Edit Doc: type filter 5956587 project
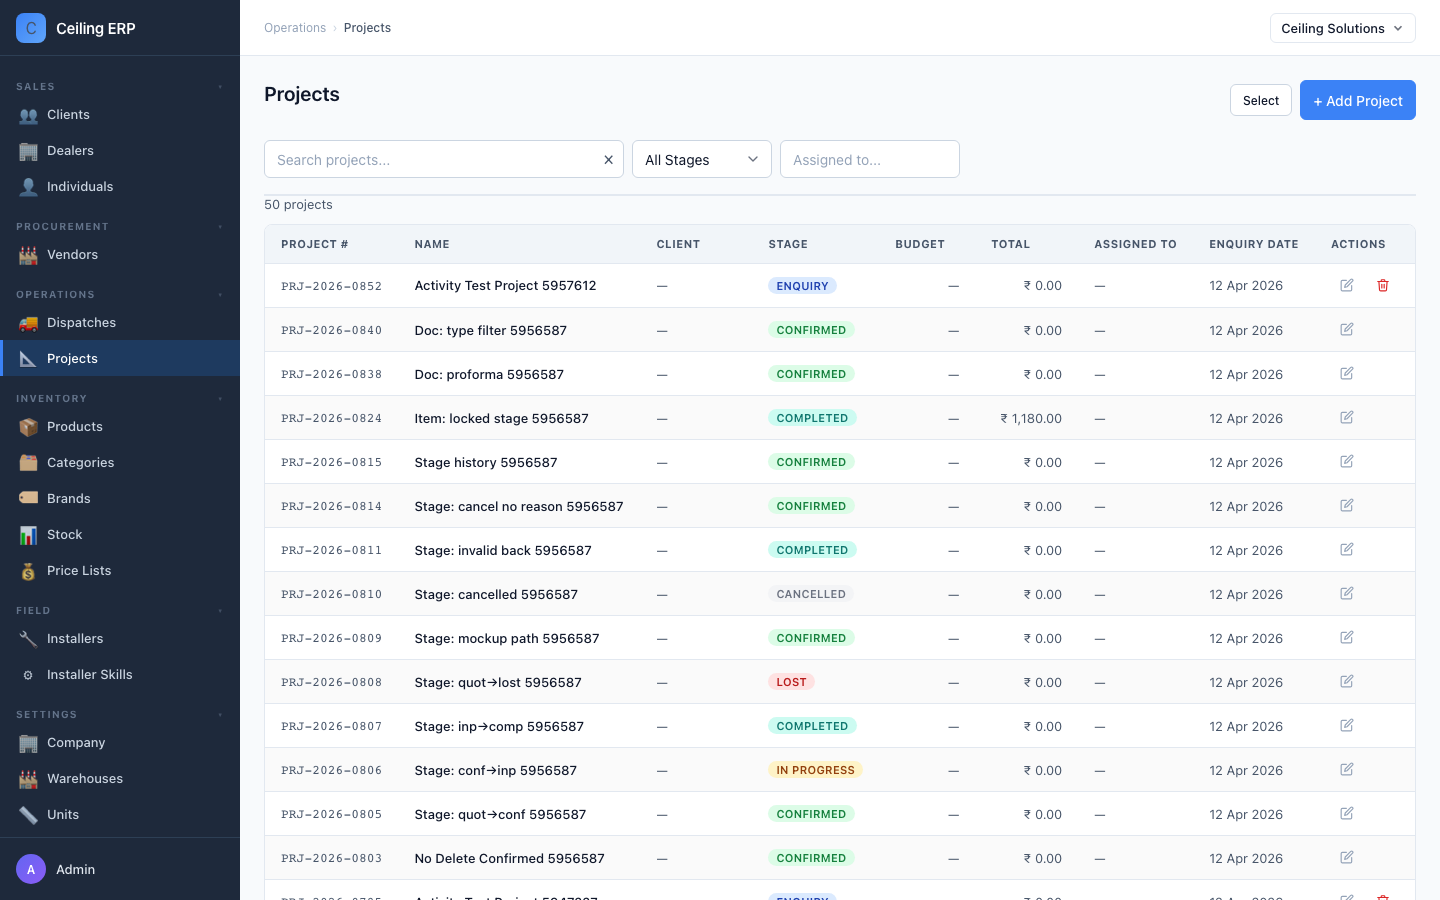Viewport: 1440px width, 900px height. coord(1347,329)
